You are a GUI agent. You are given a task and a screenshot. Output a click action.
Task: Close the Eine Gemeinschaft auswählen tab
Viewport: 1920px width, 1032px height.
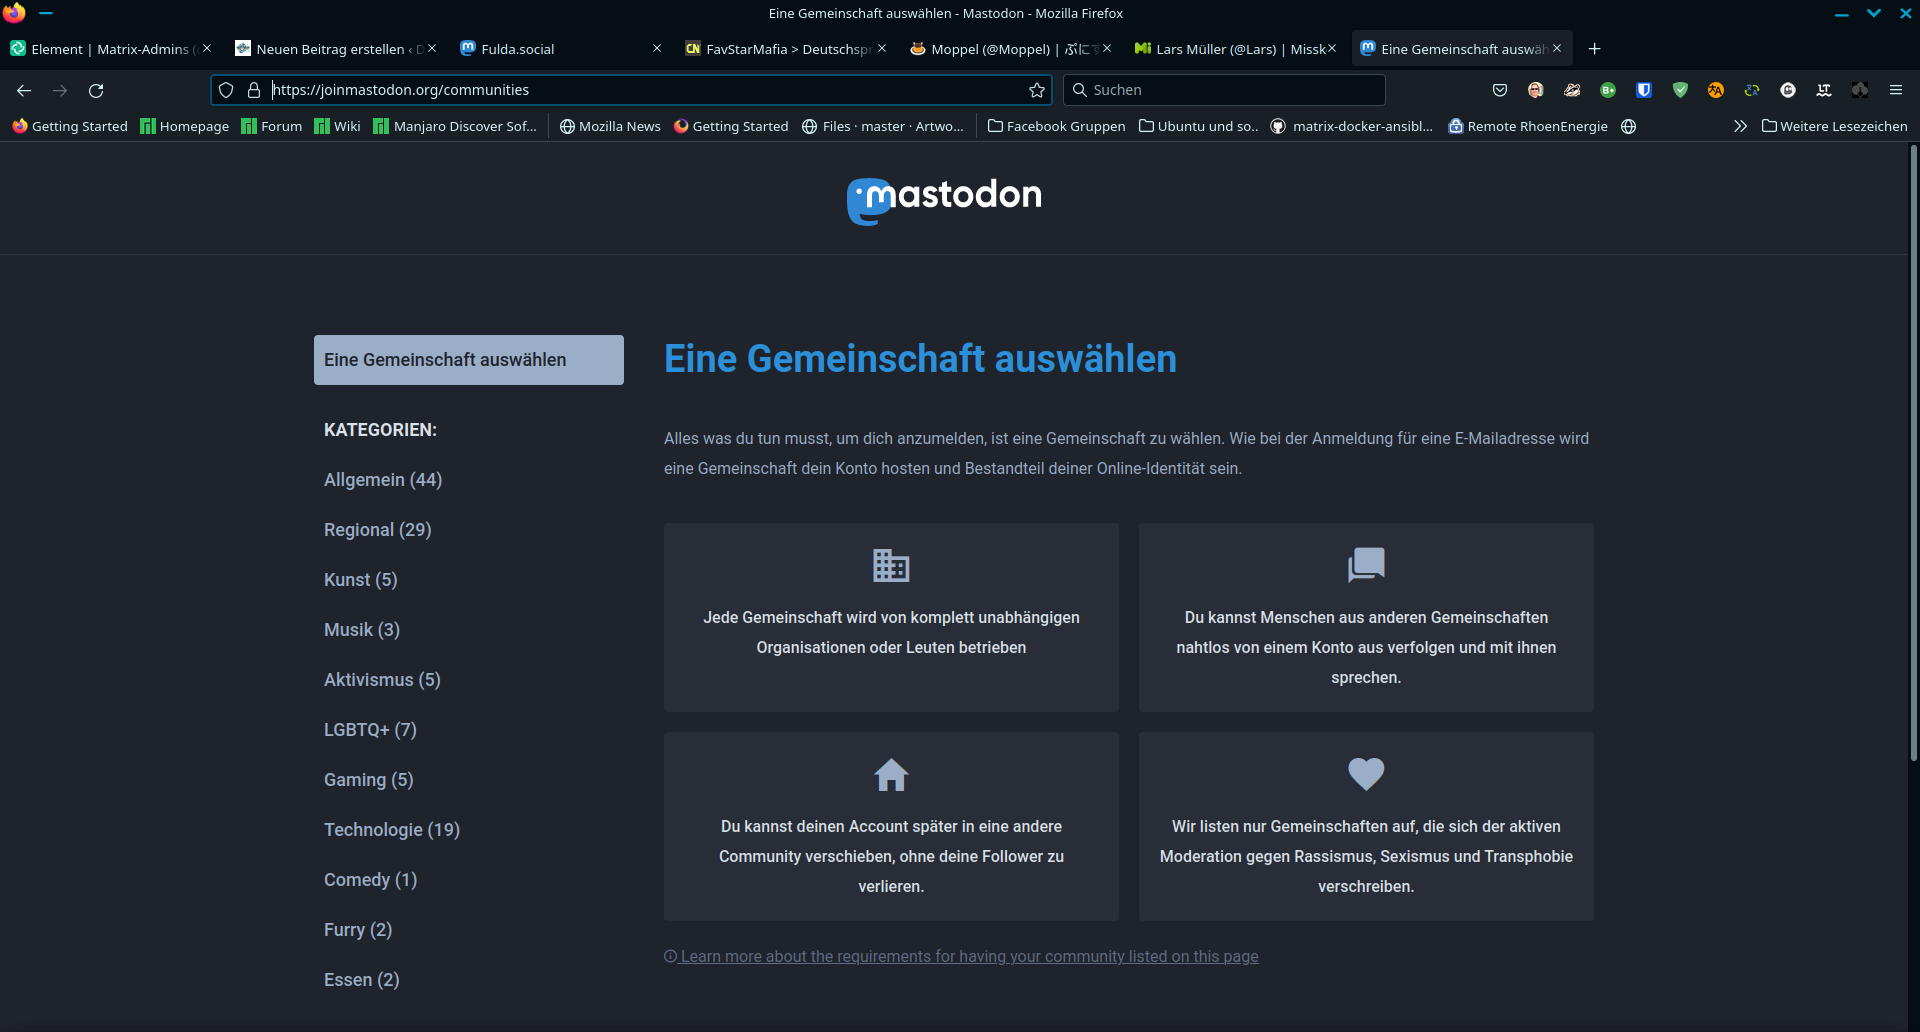pyautogui.click(x=1557, y=48)
